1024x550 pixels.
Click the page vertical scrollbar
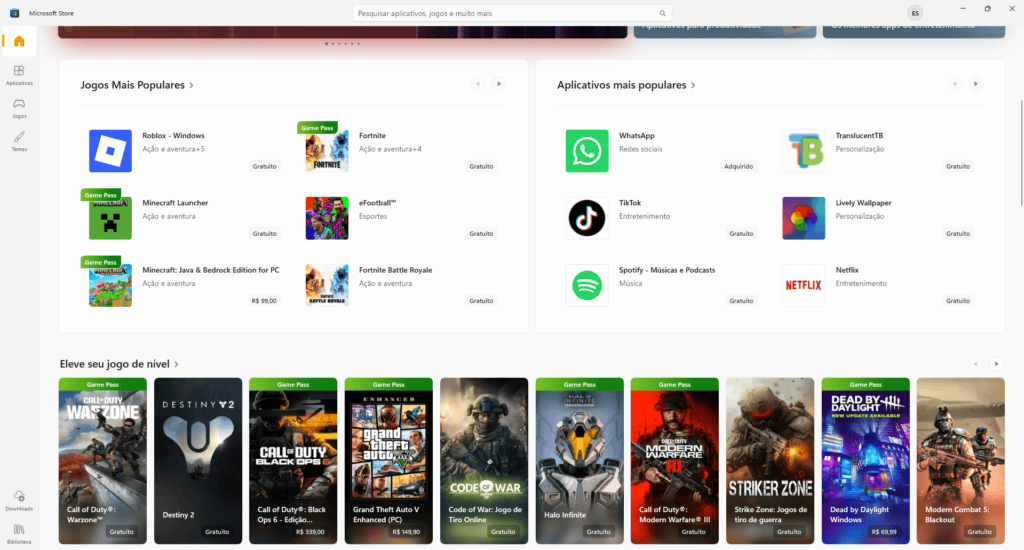pos(1021,154)
